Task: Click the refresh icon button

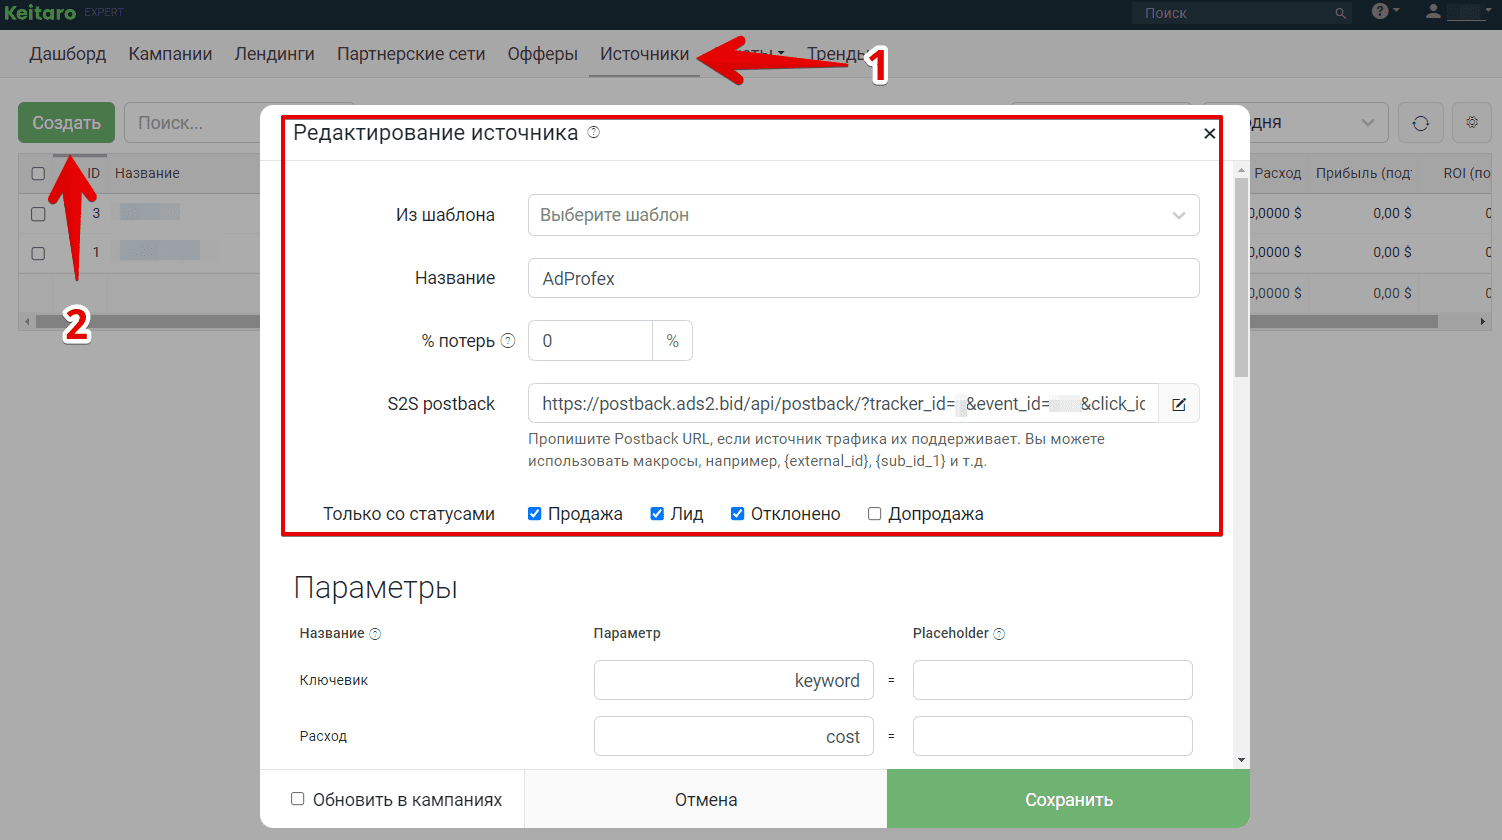Action: (1420, 123)
